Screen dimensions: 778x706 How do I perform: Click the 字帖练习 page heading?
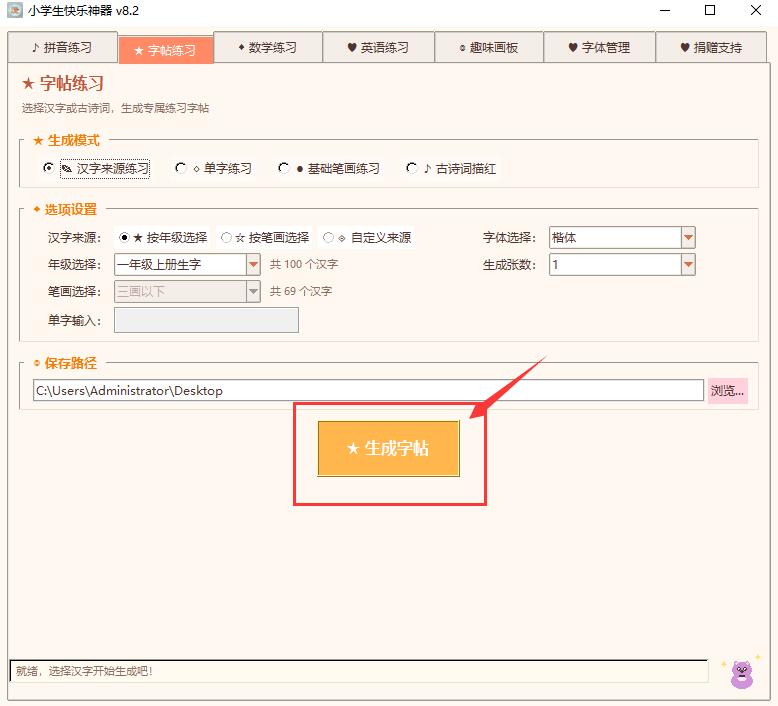[x=63, y=83]
